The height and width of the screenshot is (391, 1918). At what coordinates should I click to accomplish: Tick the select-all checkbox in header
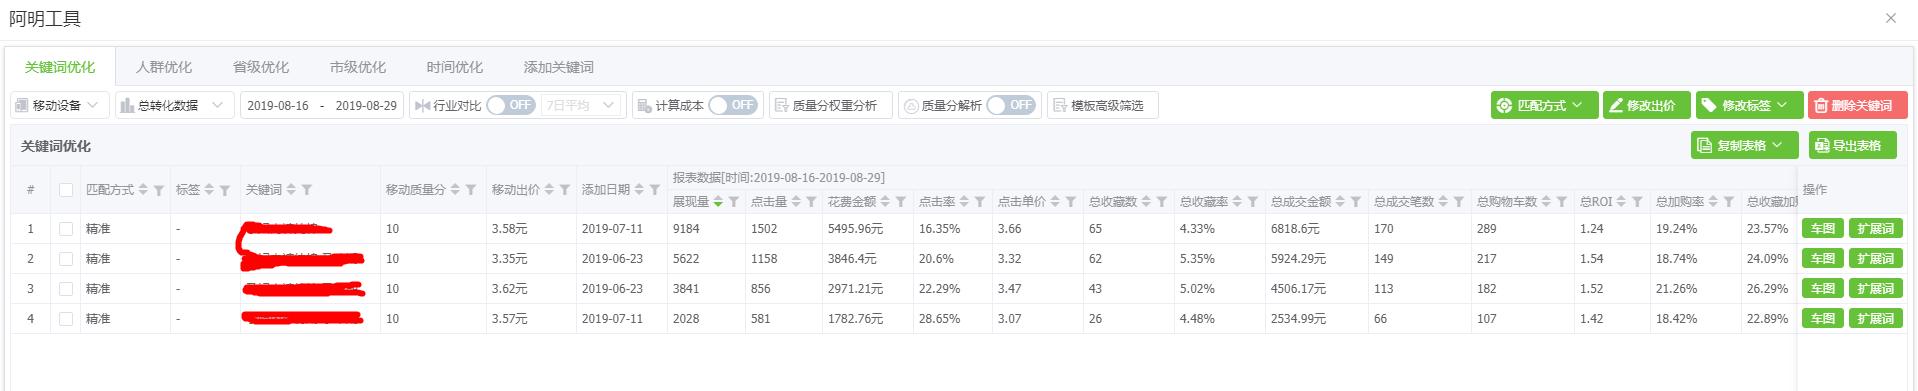pyautogui.click(x=66, y=190)
